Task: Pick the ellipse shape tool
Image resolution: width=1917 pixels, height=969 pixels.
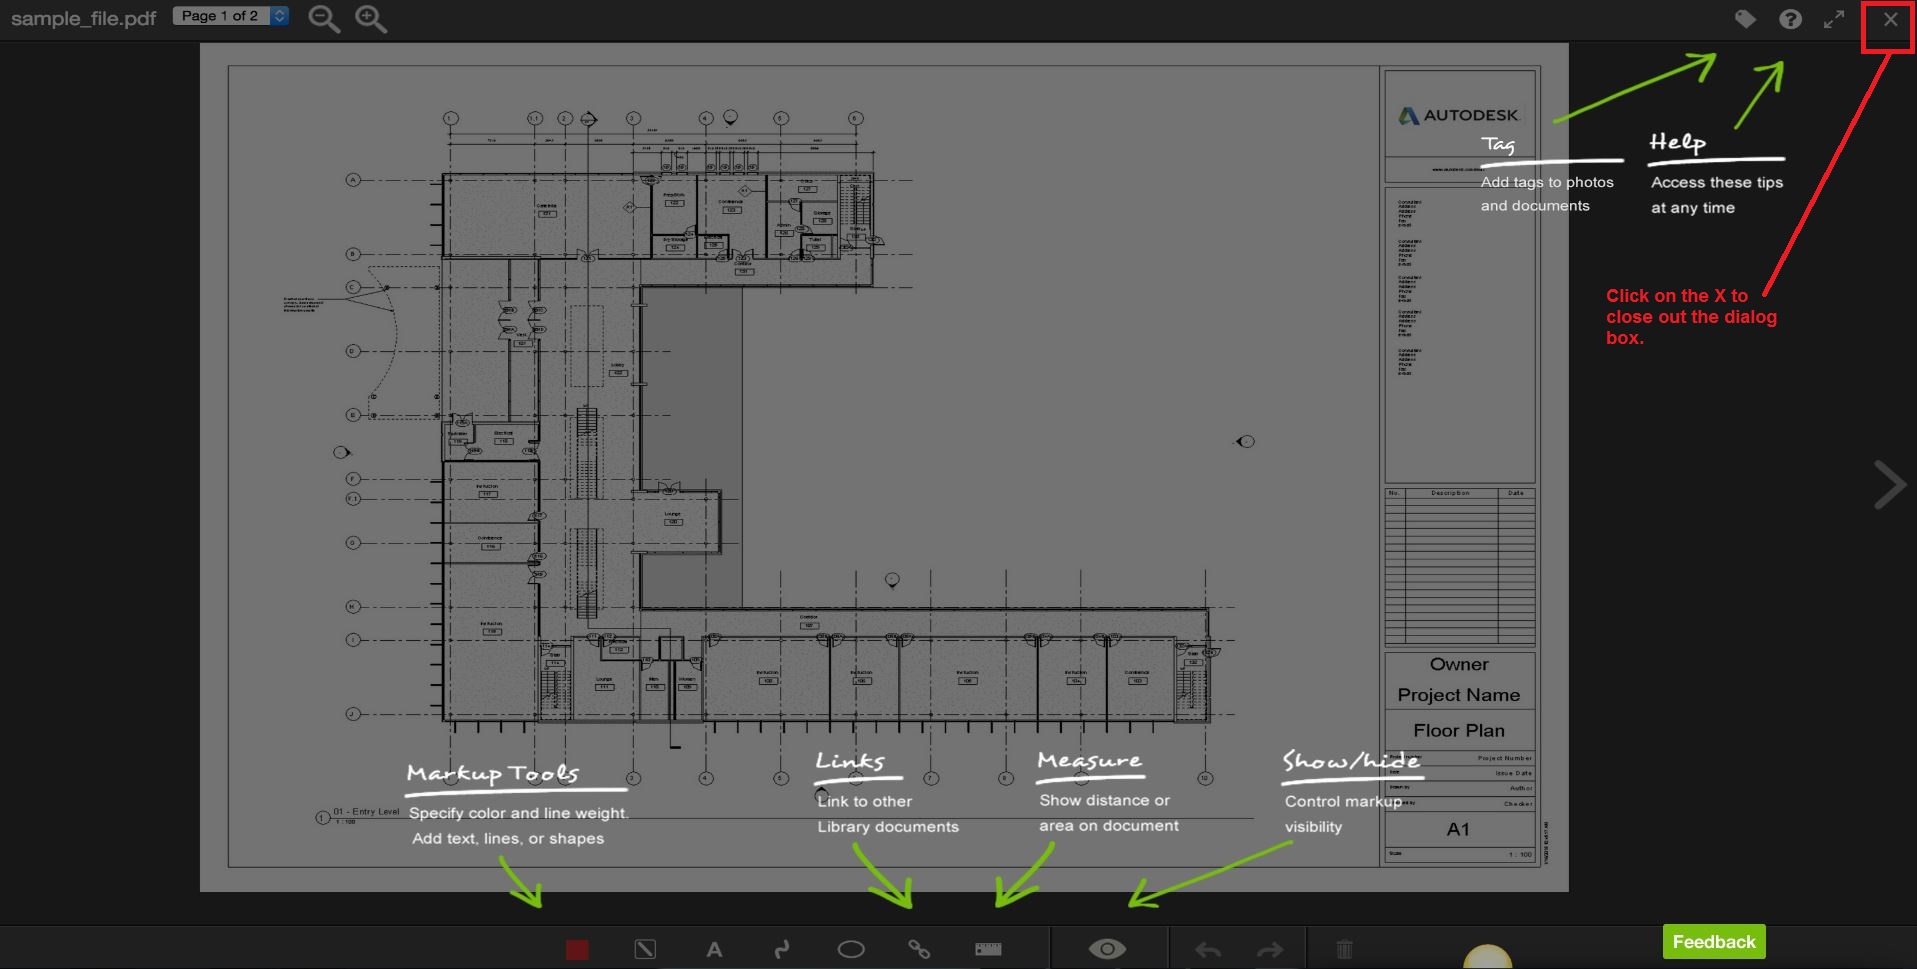Action: tap(851, 948)
